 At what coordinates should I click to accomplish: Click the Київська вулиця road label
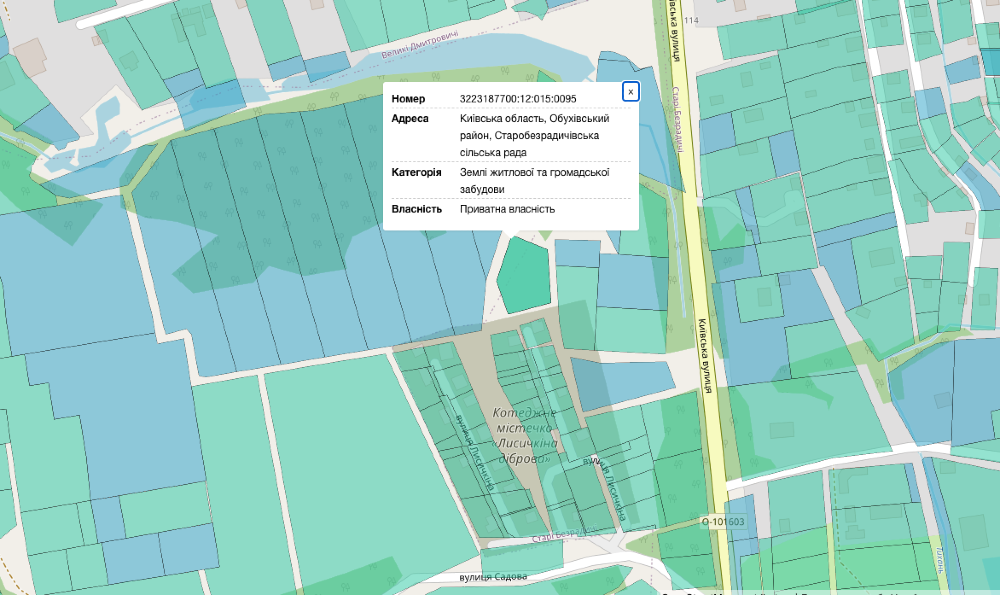[704, 357]
